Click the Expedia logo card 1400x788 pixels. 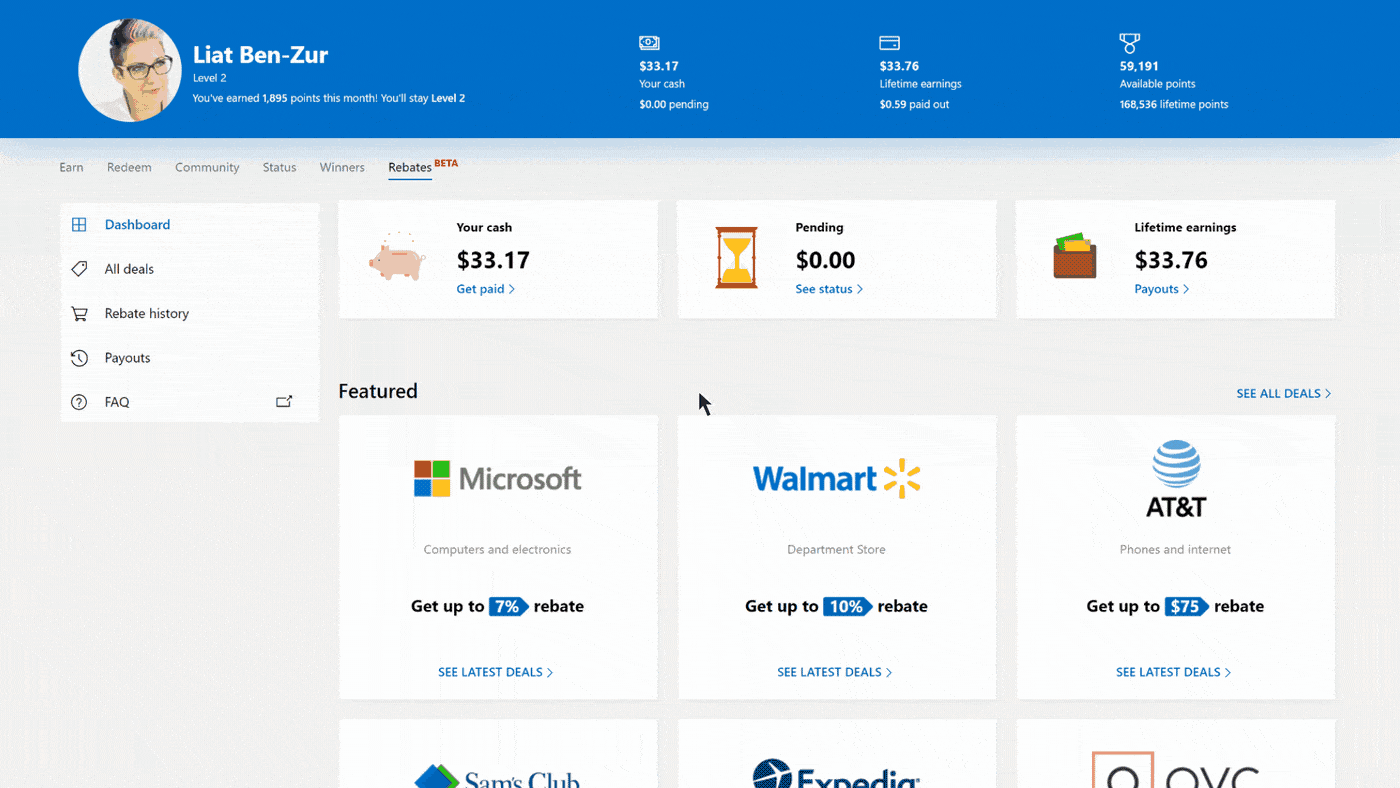[x=836, y=774]
